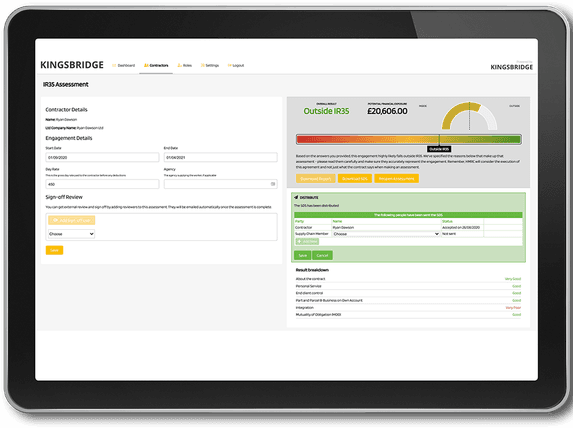Click the Day Rate input showing 450
The width and height of the screenshot is (573, 428).
pos(102,184)
